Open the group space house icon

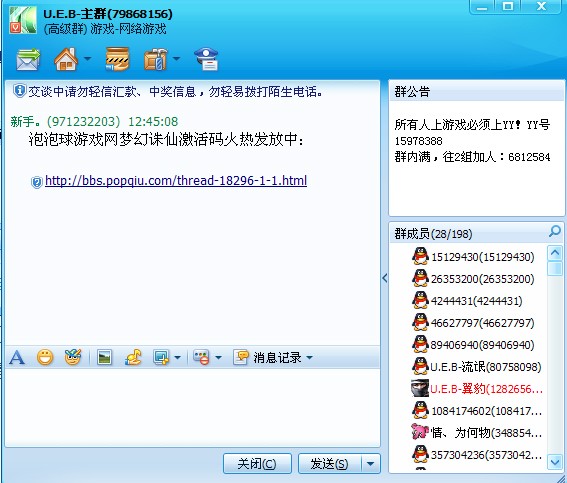point(66,59)
